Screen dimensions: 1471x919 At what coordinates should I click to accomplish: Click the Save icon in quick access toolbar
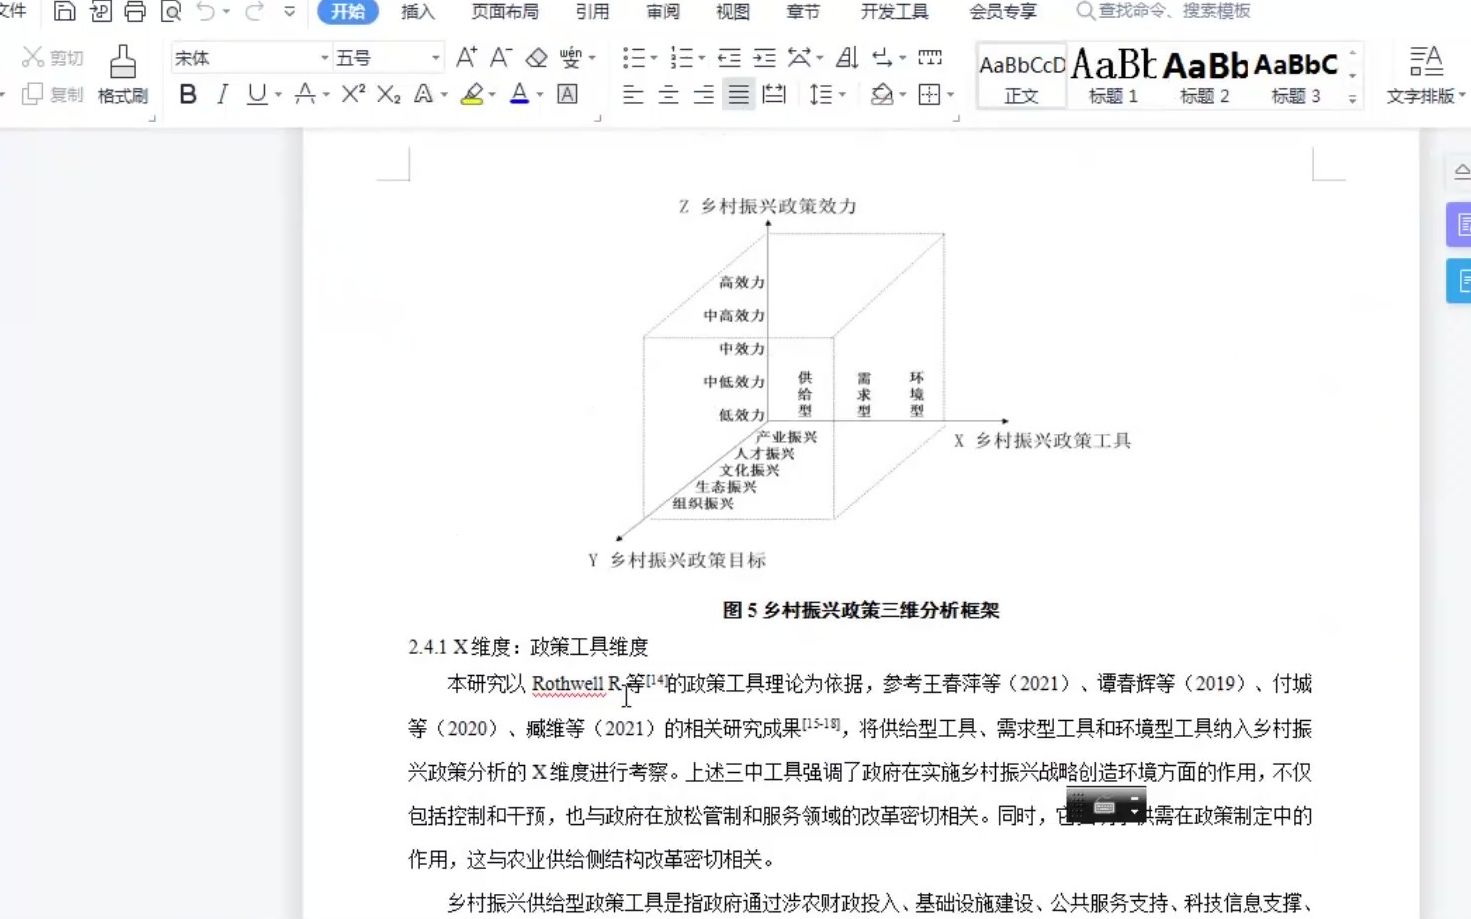point(64,12)
